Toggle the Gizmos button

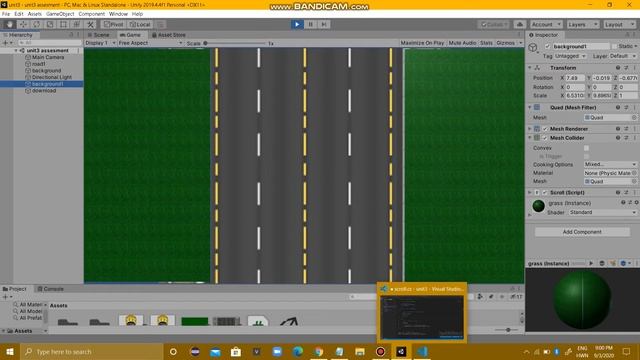[x=506, y=43]
